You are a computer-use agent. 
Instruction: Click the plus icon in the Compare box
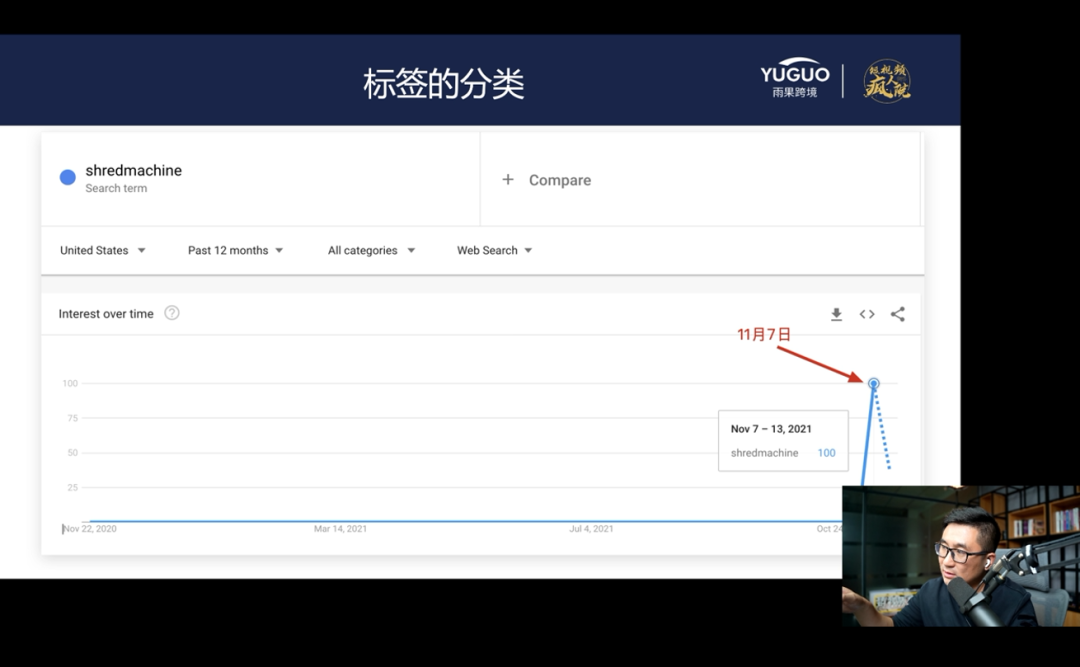[x=508, y=180]
